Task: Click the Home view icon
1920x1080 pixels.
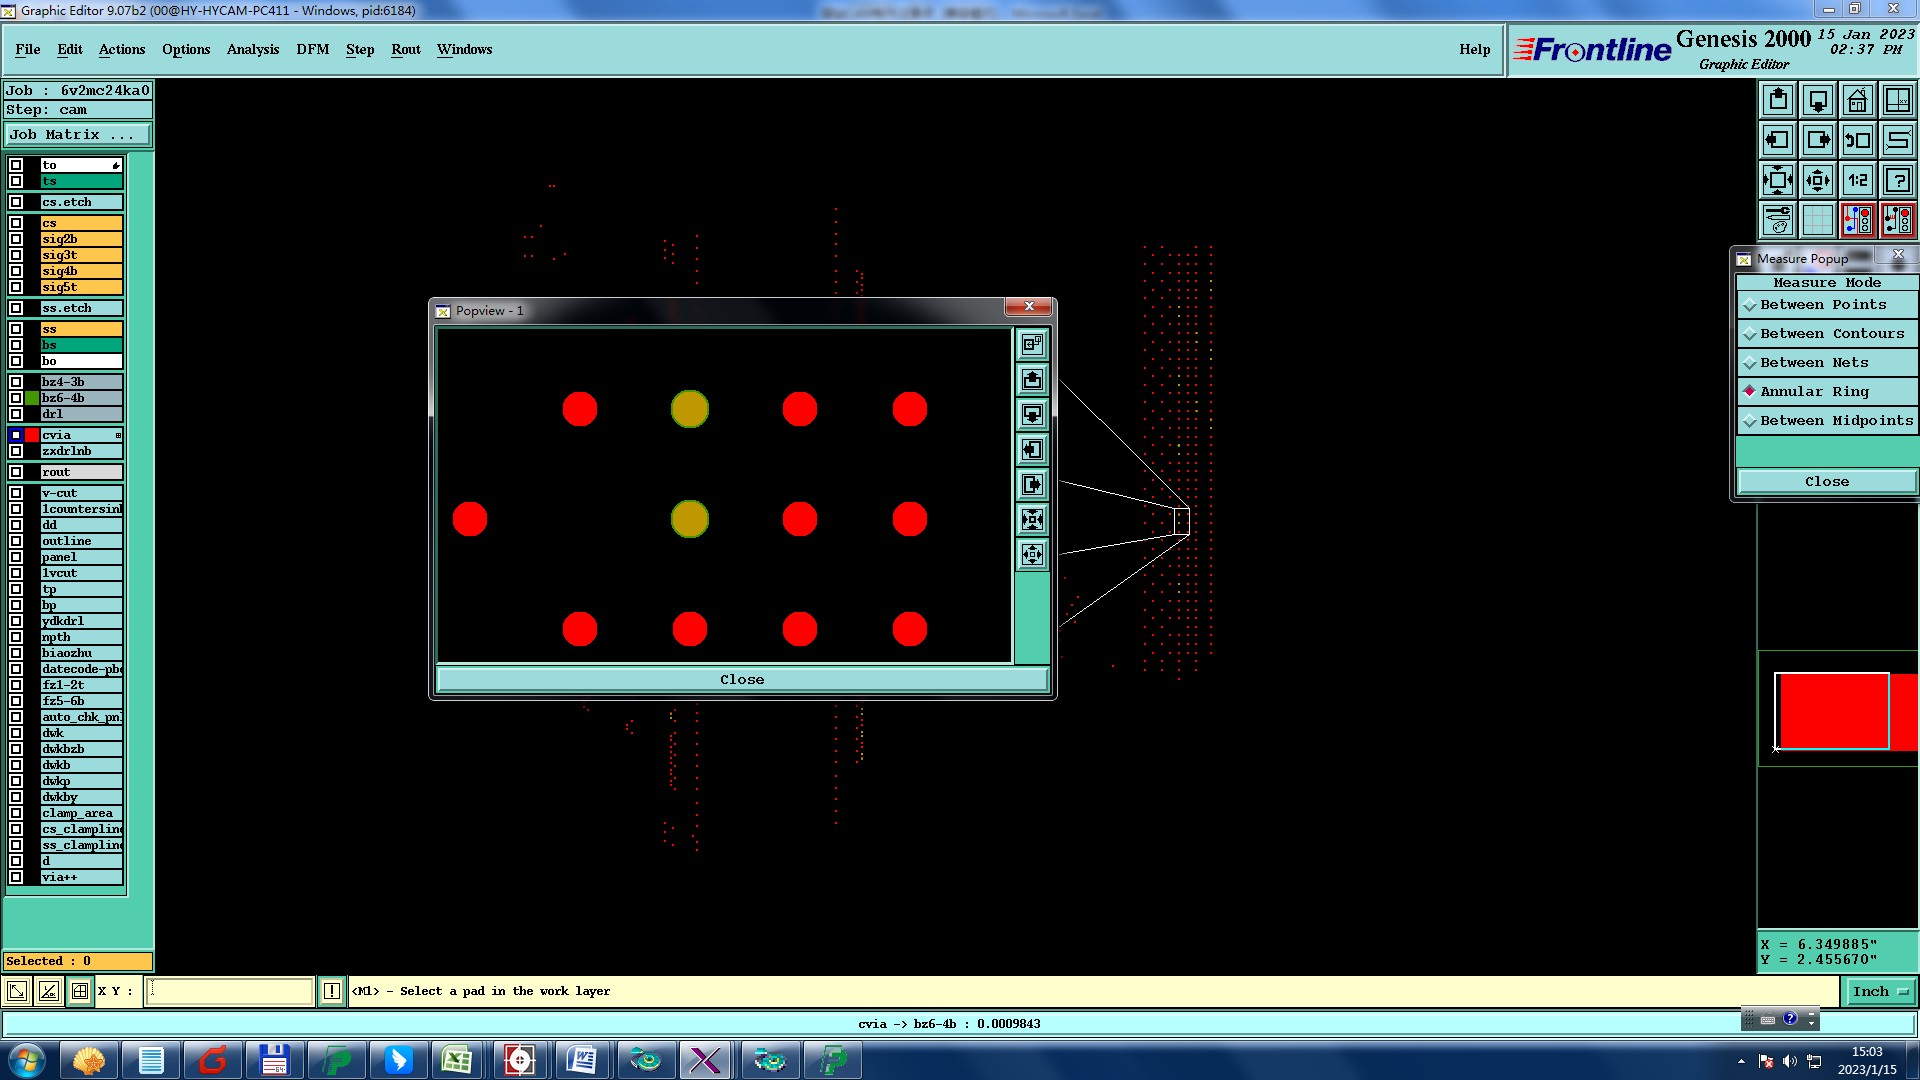Action: point(1857,100)
